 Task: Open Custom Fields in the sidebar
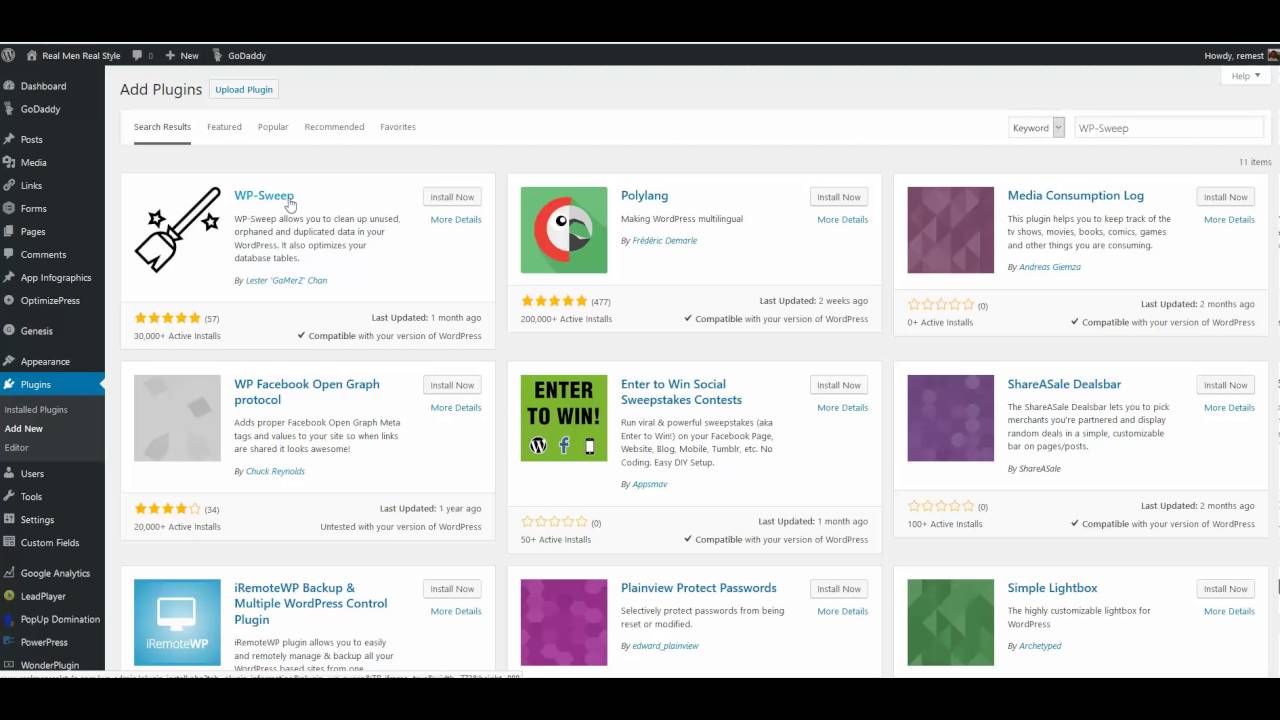(52, 542)
